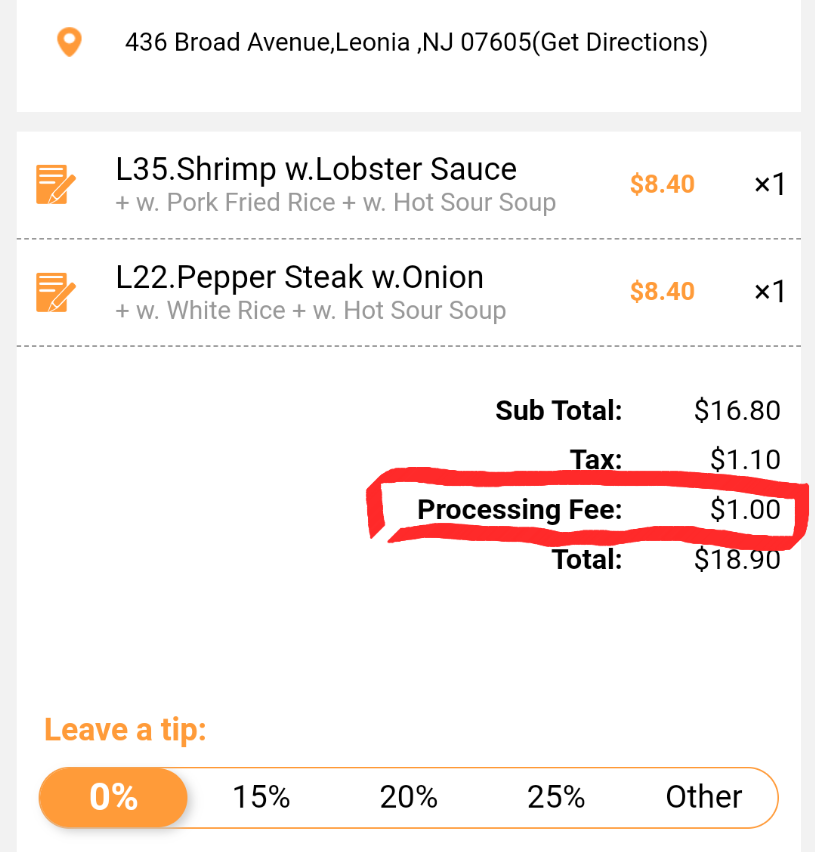The height and width of the screenshot is (852, 815).
Task: Select the Other tip amount option
Action: pos(703,797)
